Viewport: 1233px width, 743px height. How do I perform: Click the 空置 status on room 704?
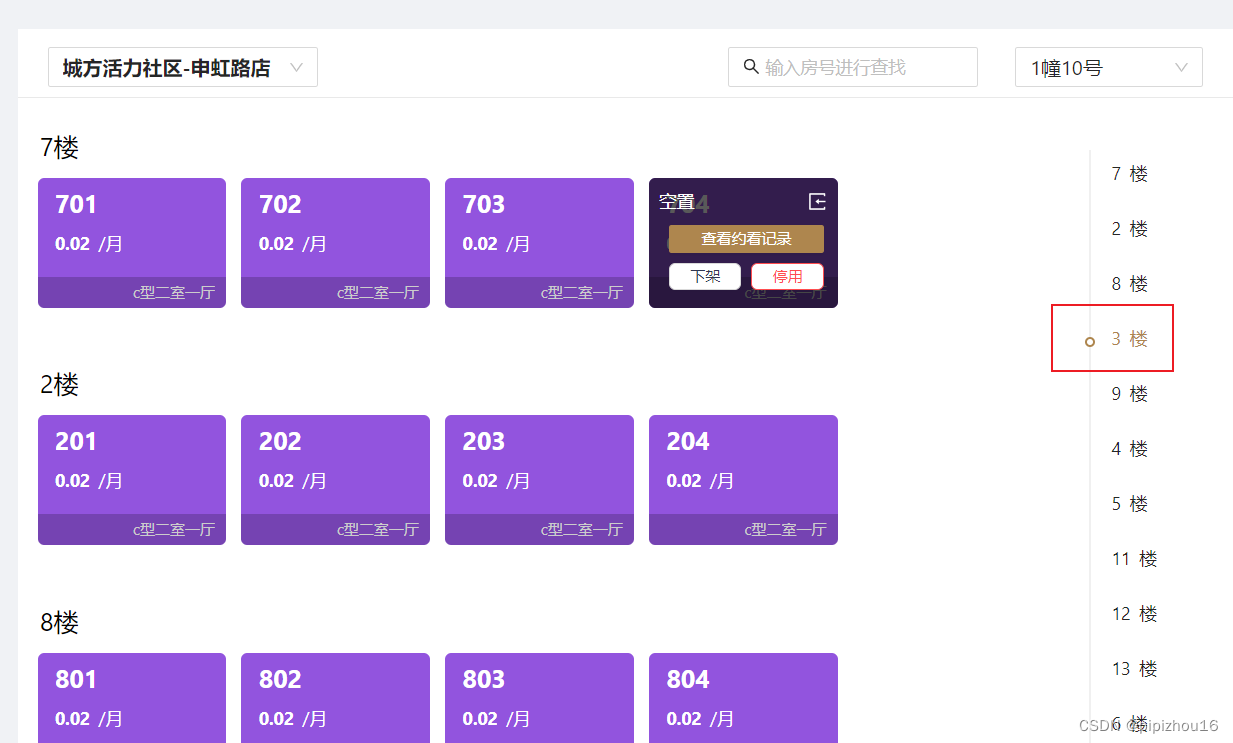click(677, 202)
